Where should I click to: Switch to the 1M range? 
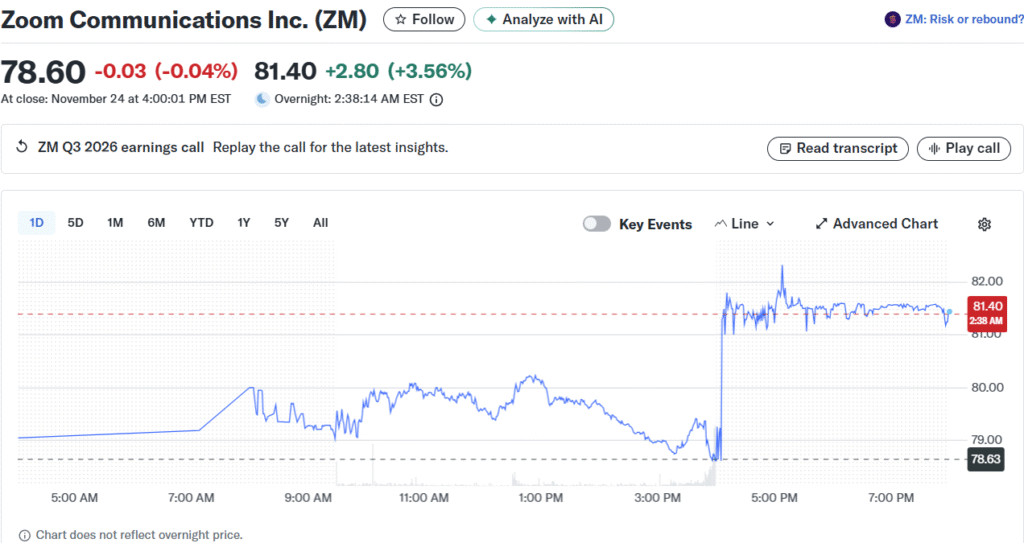tap(115, 223)
